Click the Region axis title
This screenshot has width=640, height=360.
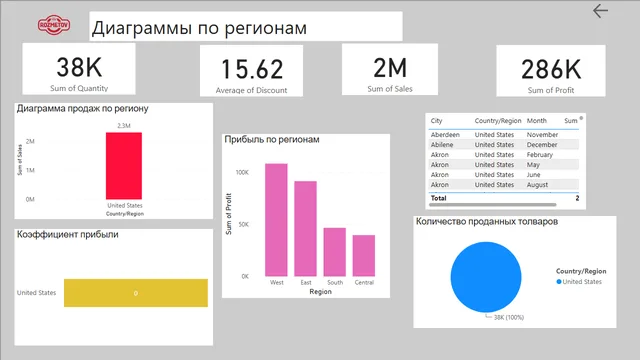pyautogui.click(x=320, y=291)
